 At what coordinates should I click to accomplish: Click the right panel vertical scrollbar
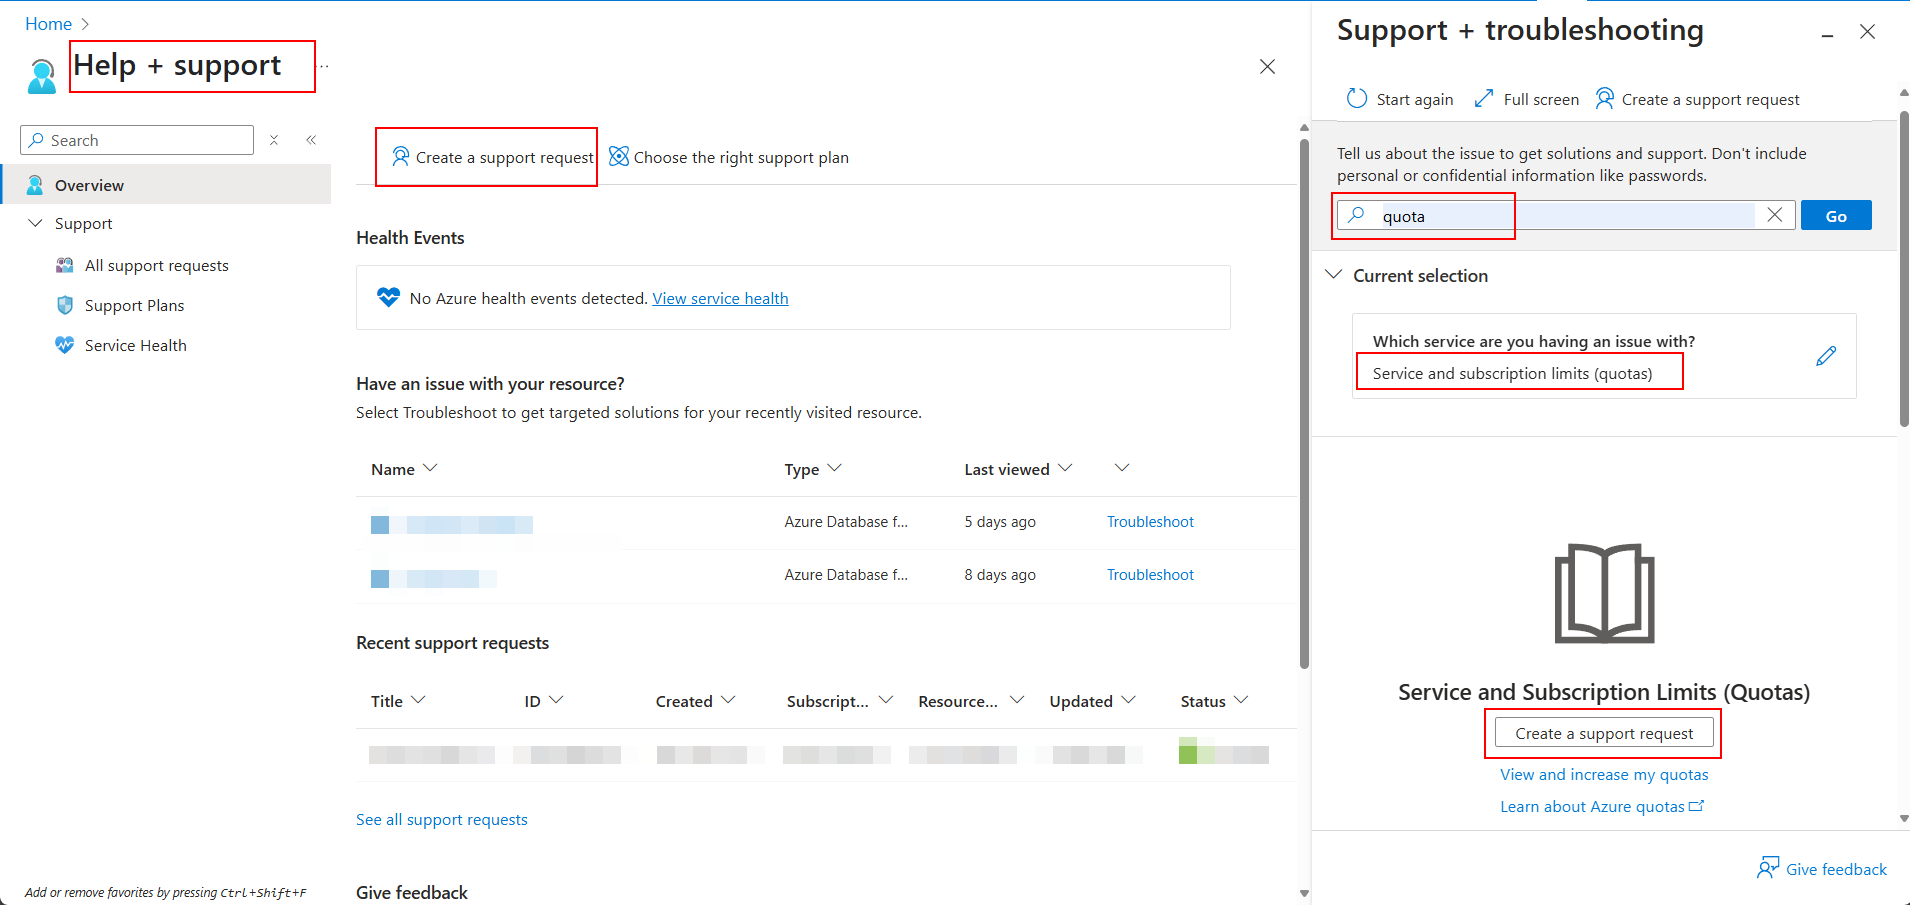click(1904, 270)
